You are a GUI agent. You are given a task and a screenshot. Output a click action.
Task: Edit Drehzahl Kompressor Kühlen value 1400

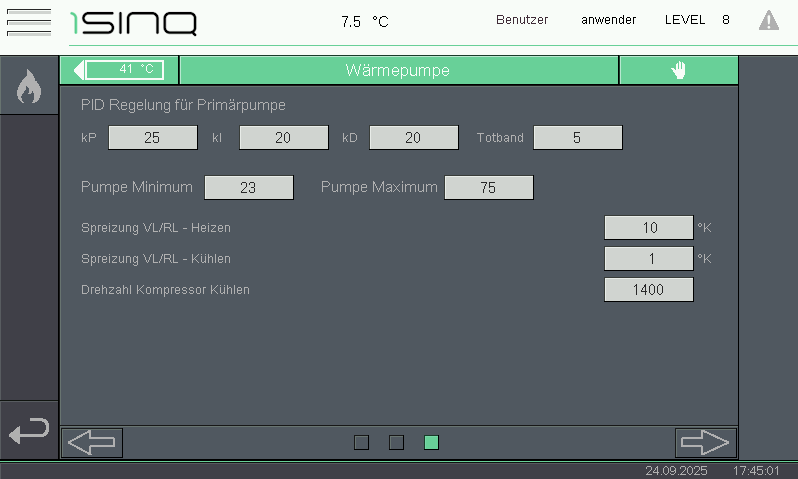point(648,290)
